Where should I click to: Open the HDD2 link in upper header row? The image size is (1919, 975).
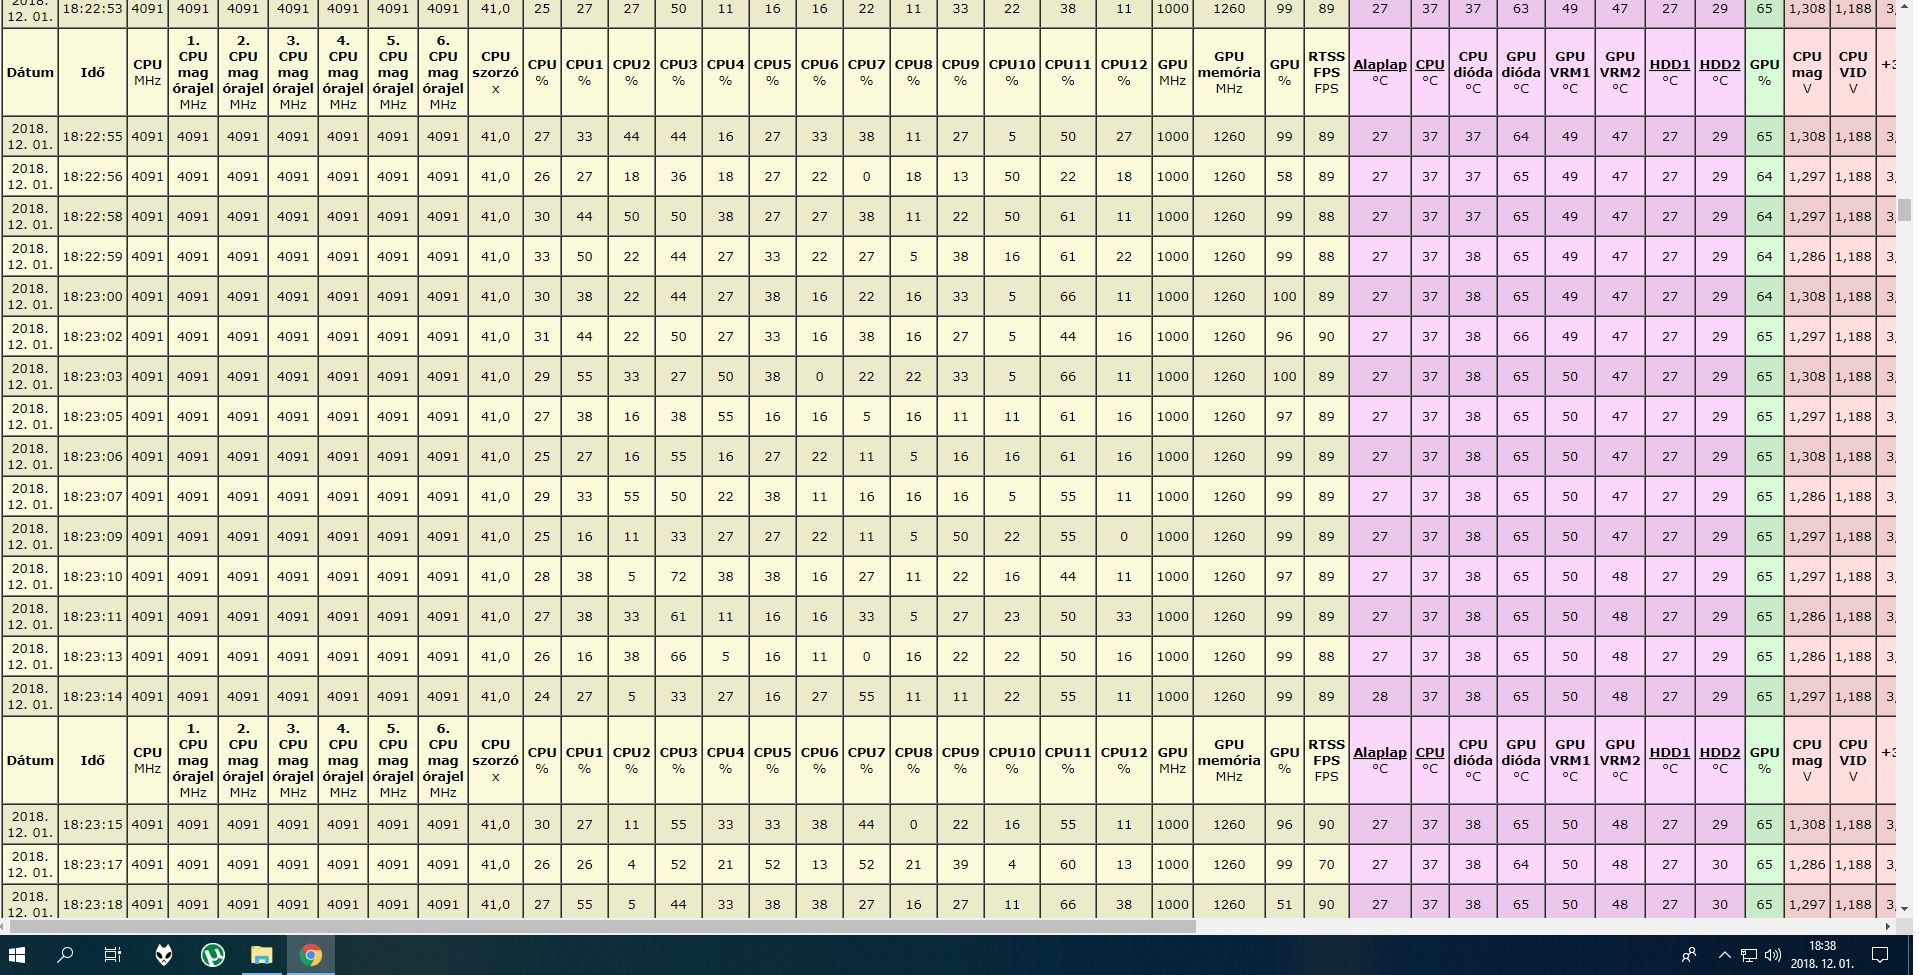(1720, 64)
